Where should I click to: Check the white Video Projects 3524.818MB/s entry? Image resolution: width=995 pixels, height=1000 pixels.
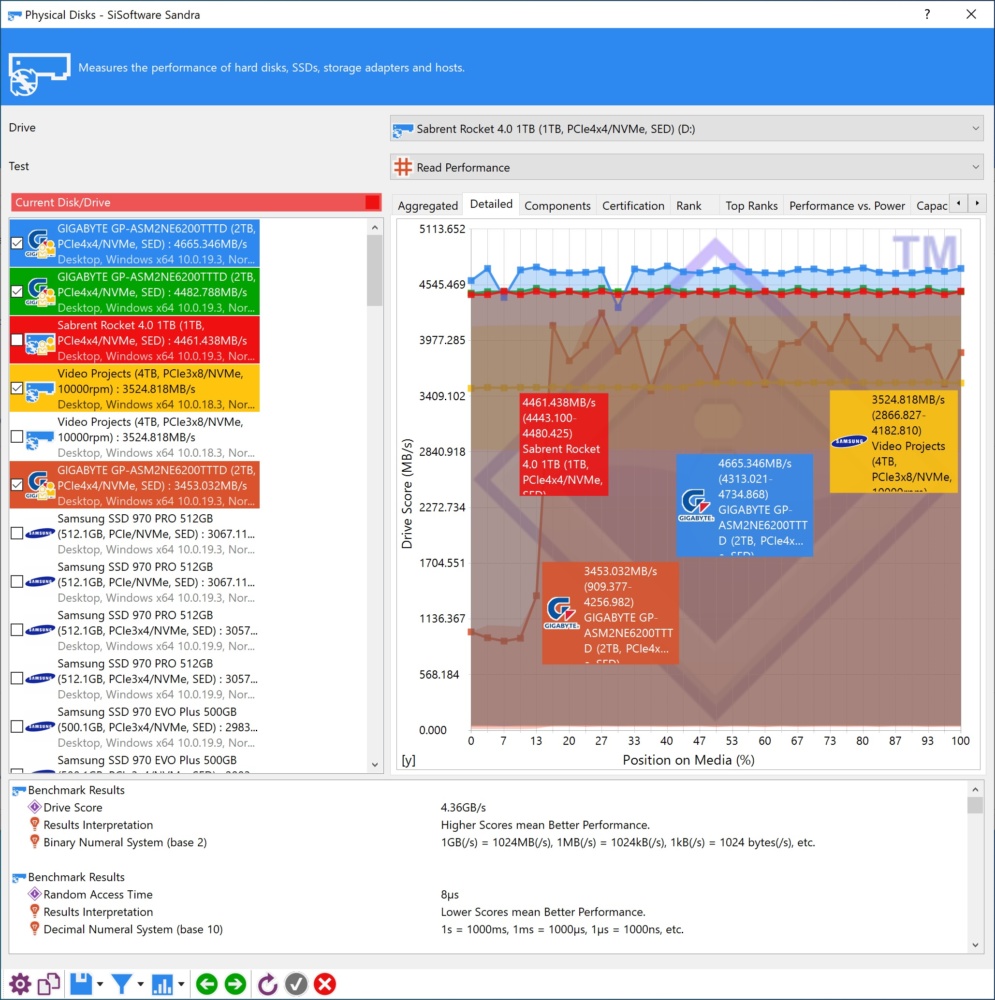coord(17,437)
